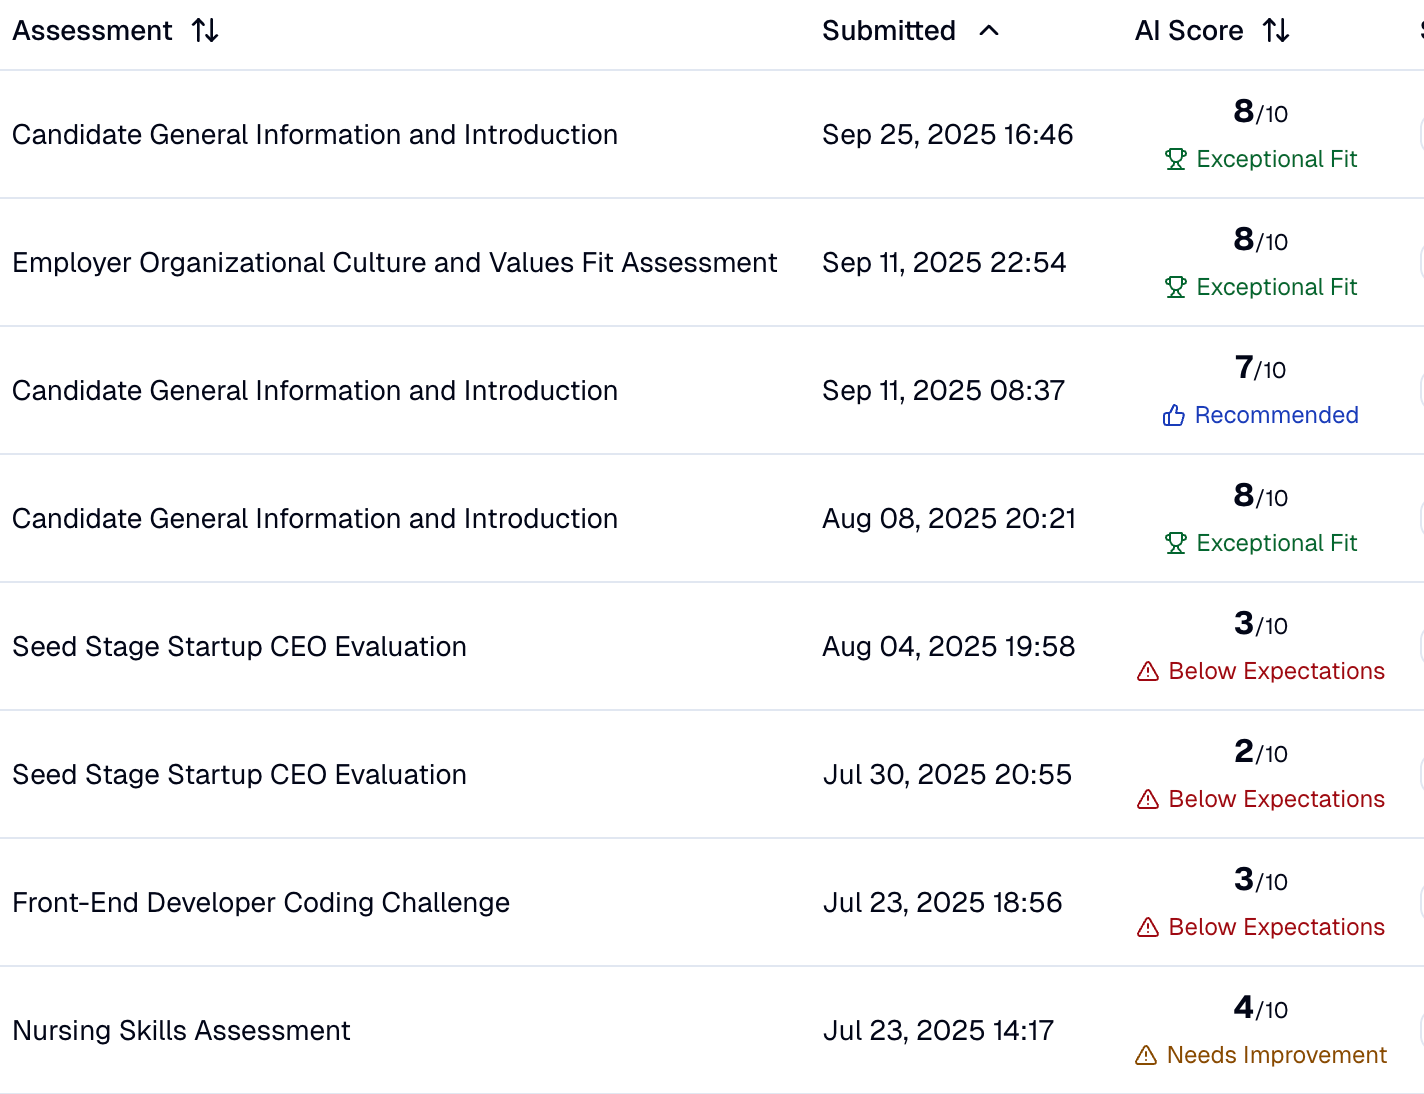Click the Needs Improvement warning icon

tap(1146, 1055)
